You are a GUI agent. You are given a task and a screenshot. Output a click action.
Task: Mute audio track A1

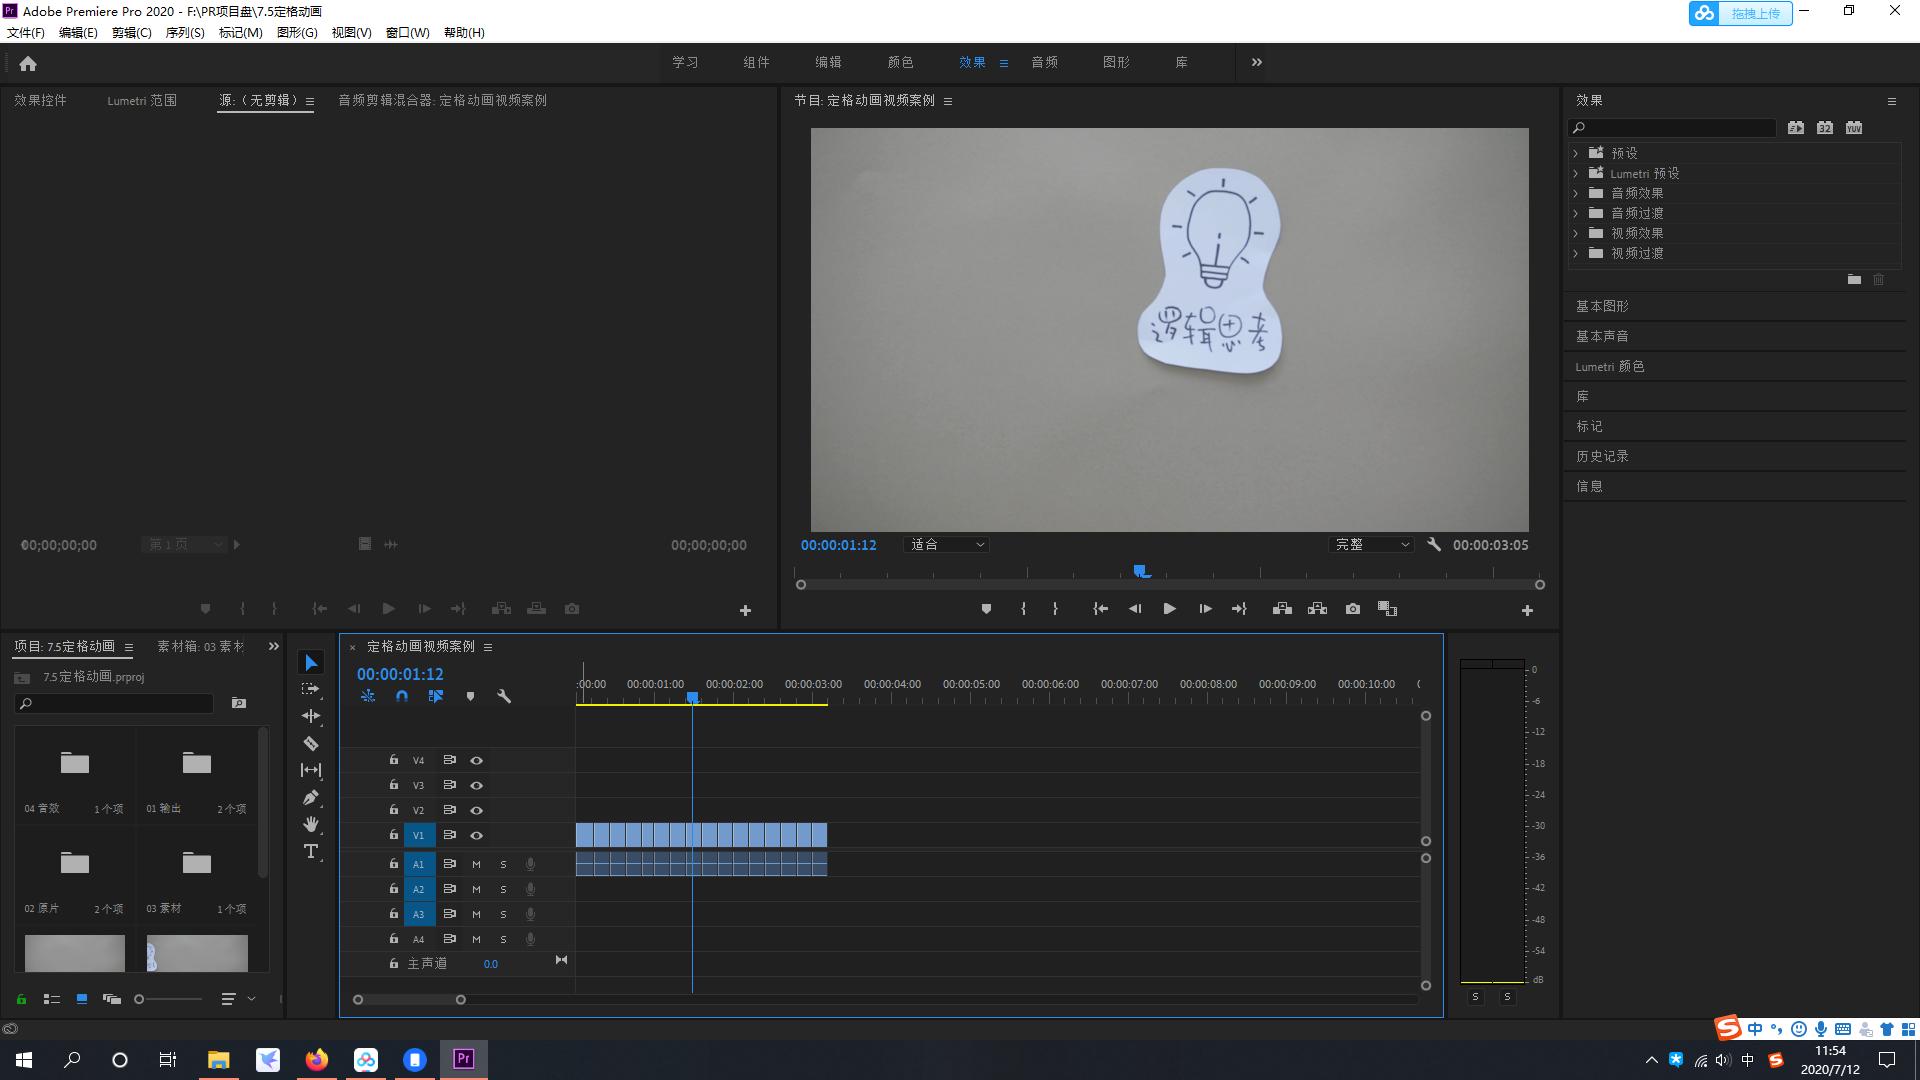click(477, 864)
